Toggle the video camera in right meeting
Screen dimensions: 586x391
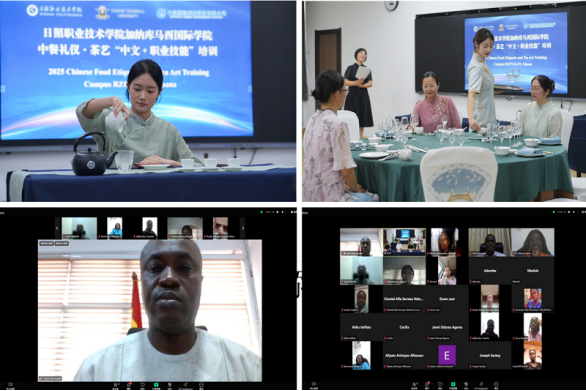[314, 384]
